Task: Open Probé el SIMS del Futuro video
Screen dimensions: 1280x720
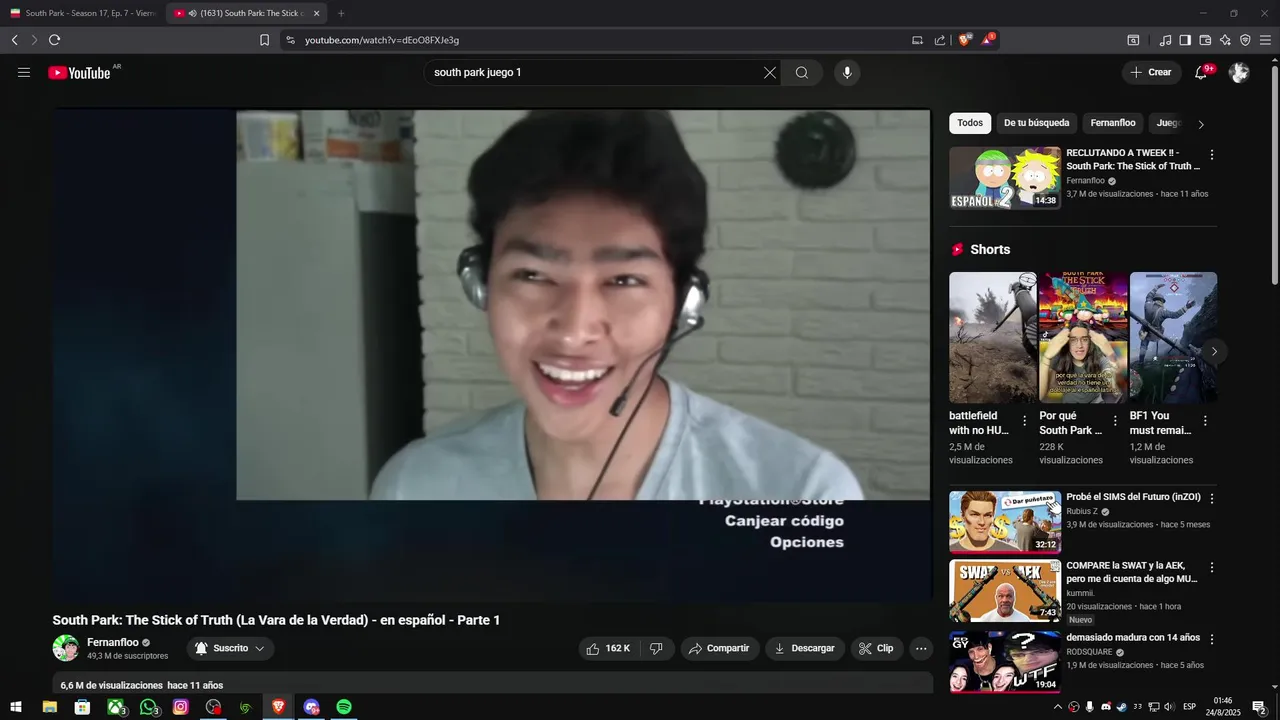Action: 1005,521
